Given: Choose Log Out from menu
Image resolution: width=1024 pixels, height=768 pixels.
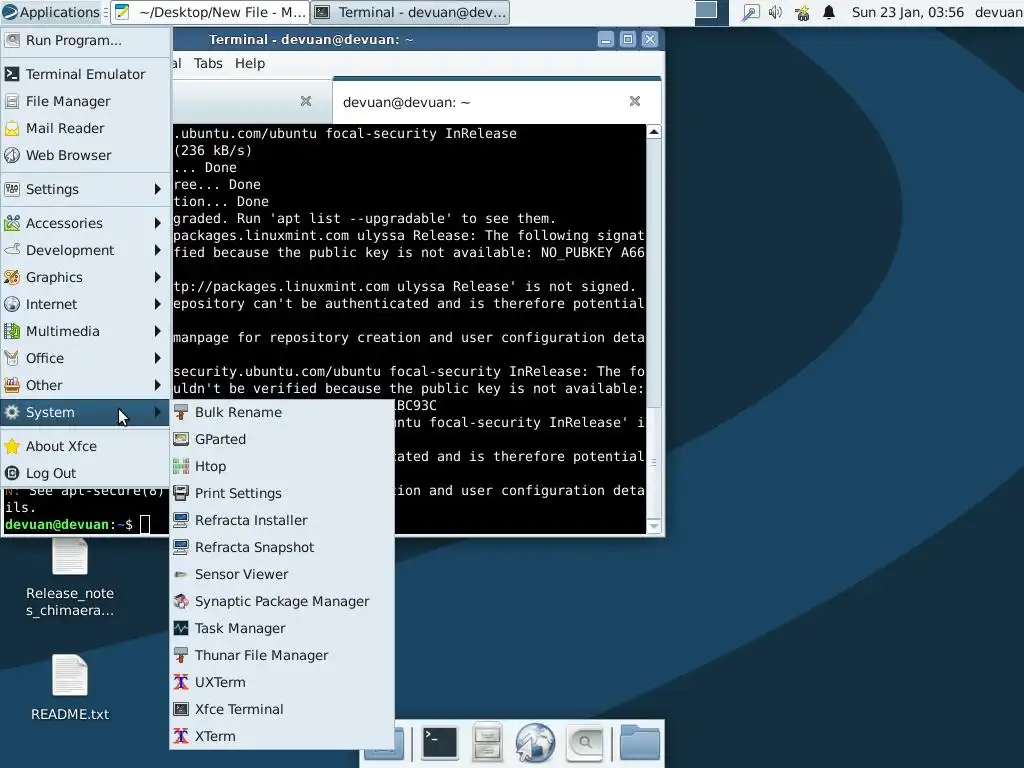Looking at the screenshot, I should tap(85, 473).
